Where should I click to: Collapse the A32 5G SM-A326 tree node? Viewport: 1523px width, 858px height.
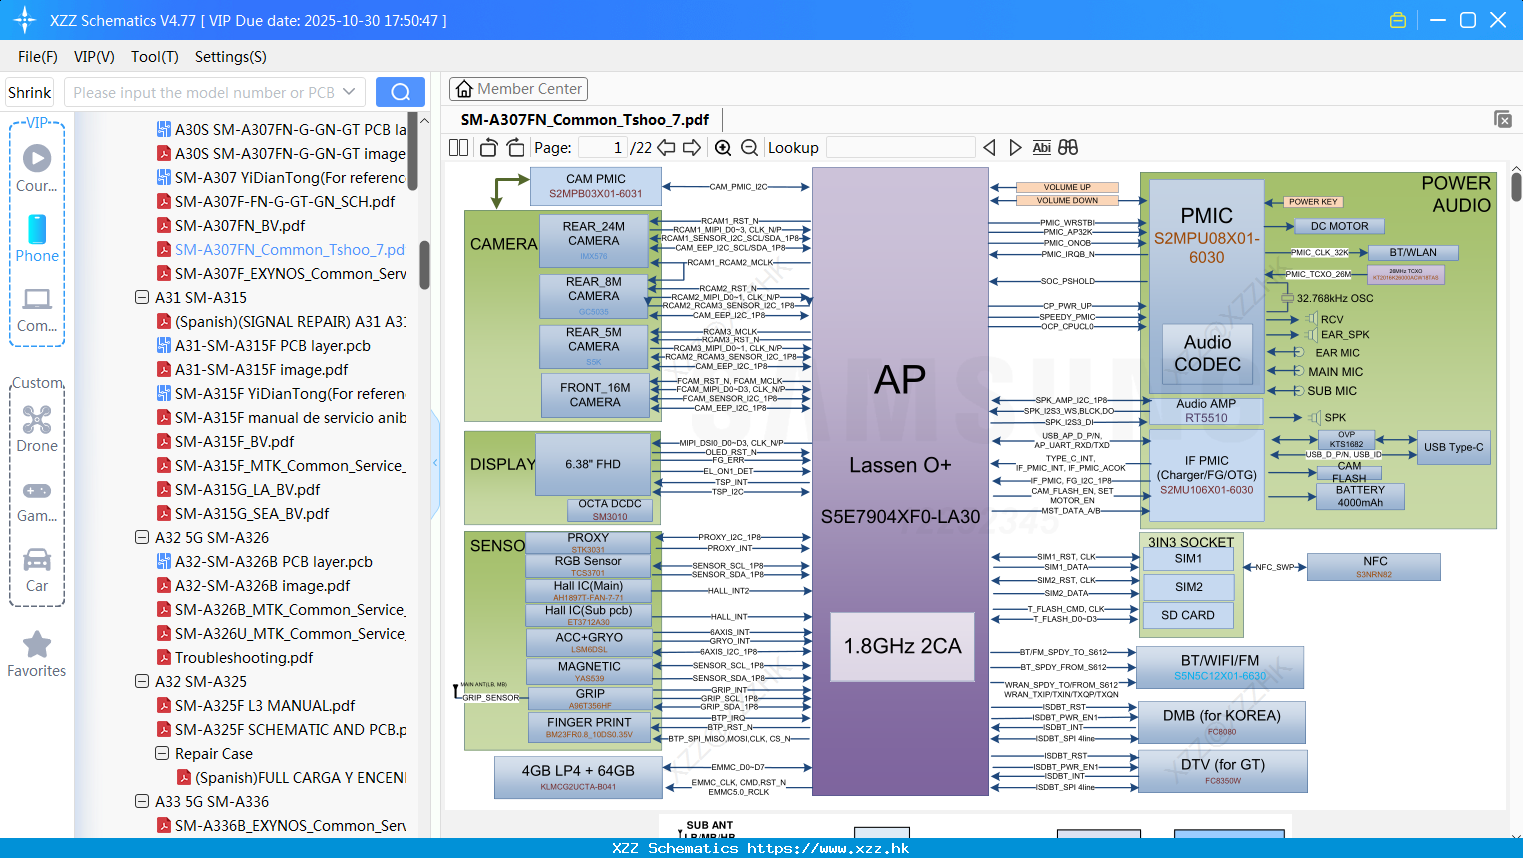[142, 537]
